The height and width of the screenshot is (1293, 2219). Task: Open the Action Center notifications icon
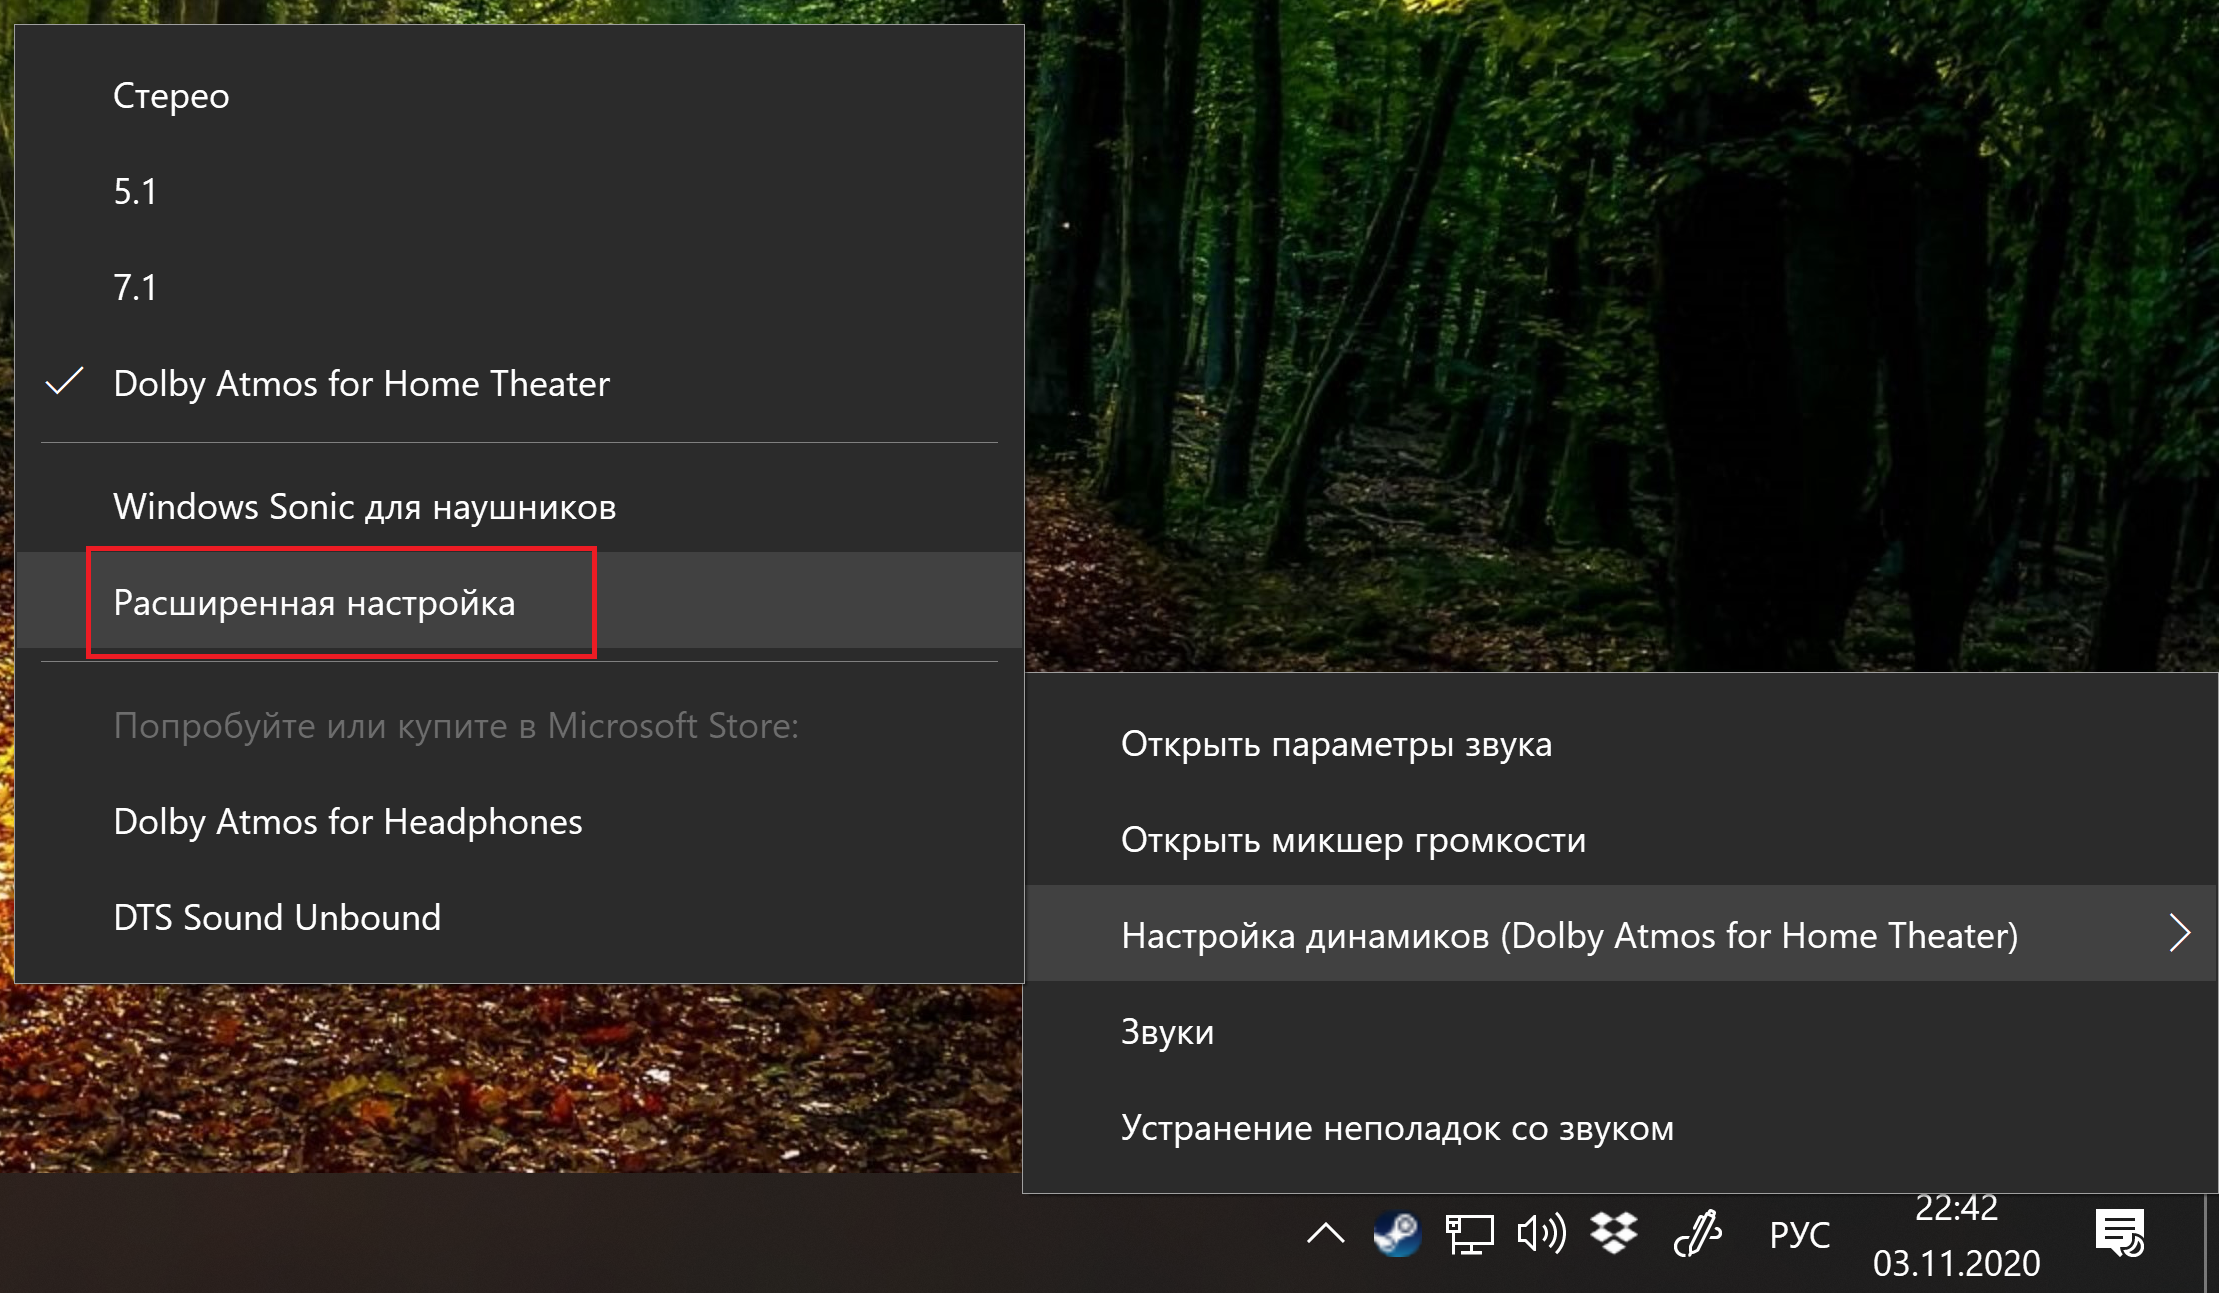click(2119, 1234)
